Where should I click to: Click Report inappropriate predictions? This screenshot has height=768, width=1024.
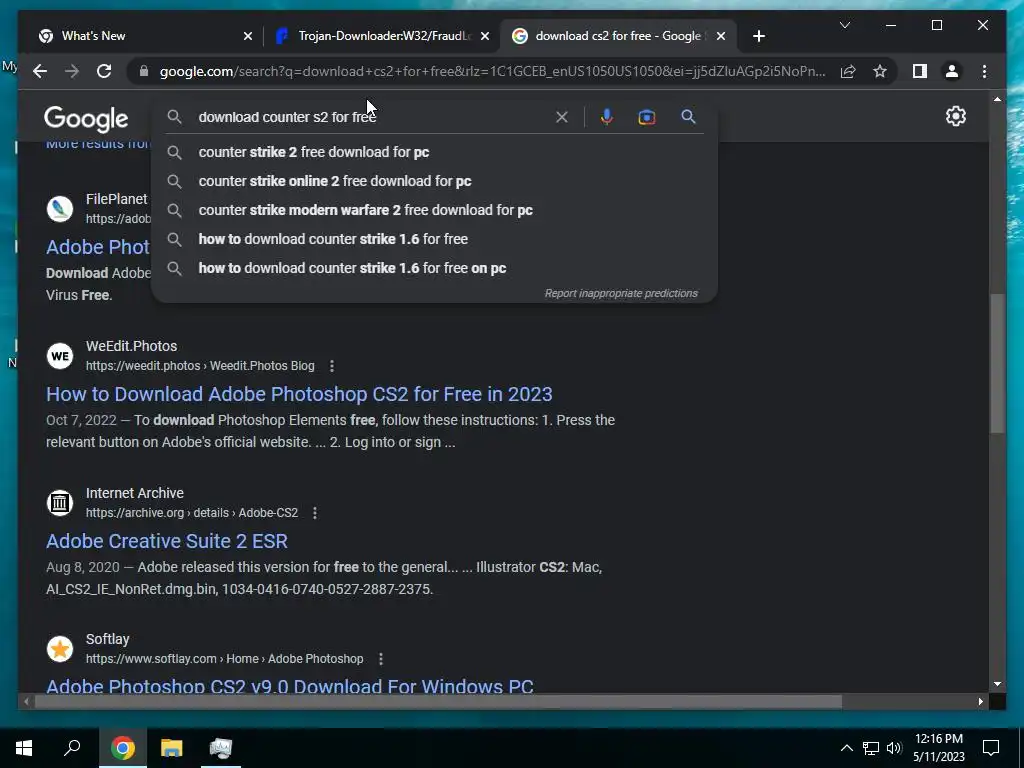(x=621, y=293)
